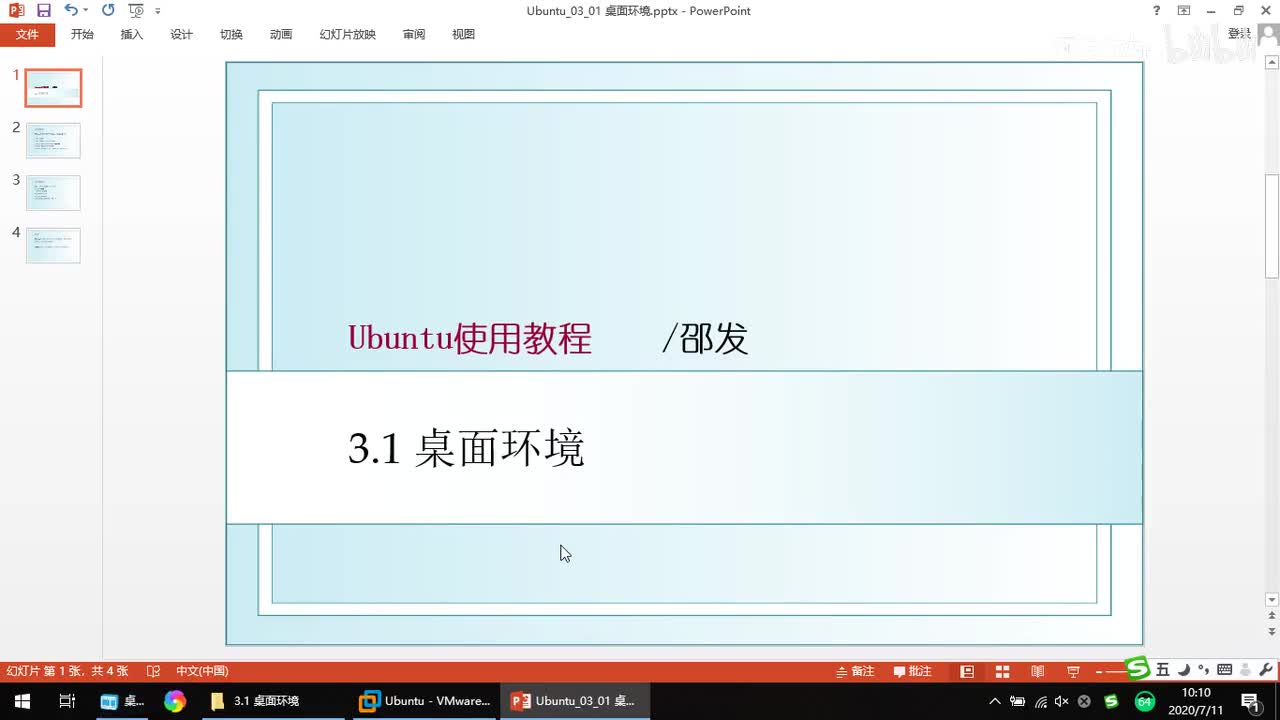1280x720 pixels.
Task: Switch to the 幻灯片放映 tab
Action: [348, 34]
